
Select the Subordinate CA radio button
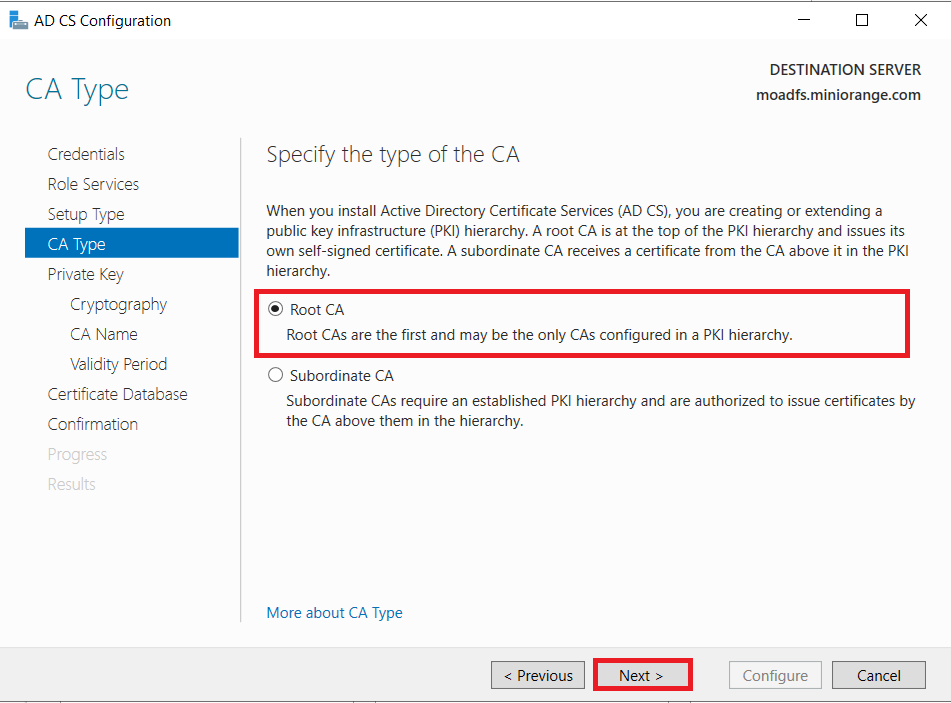click(275, 375)
